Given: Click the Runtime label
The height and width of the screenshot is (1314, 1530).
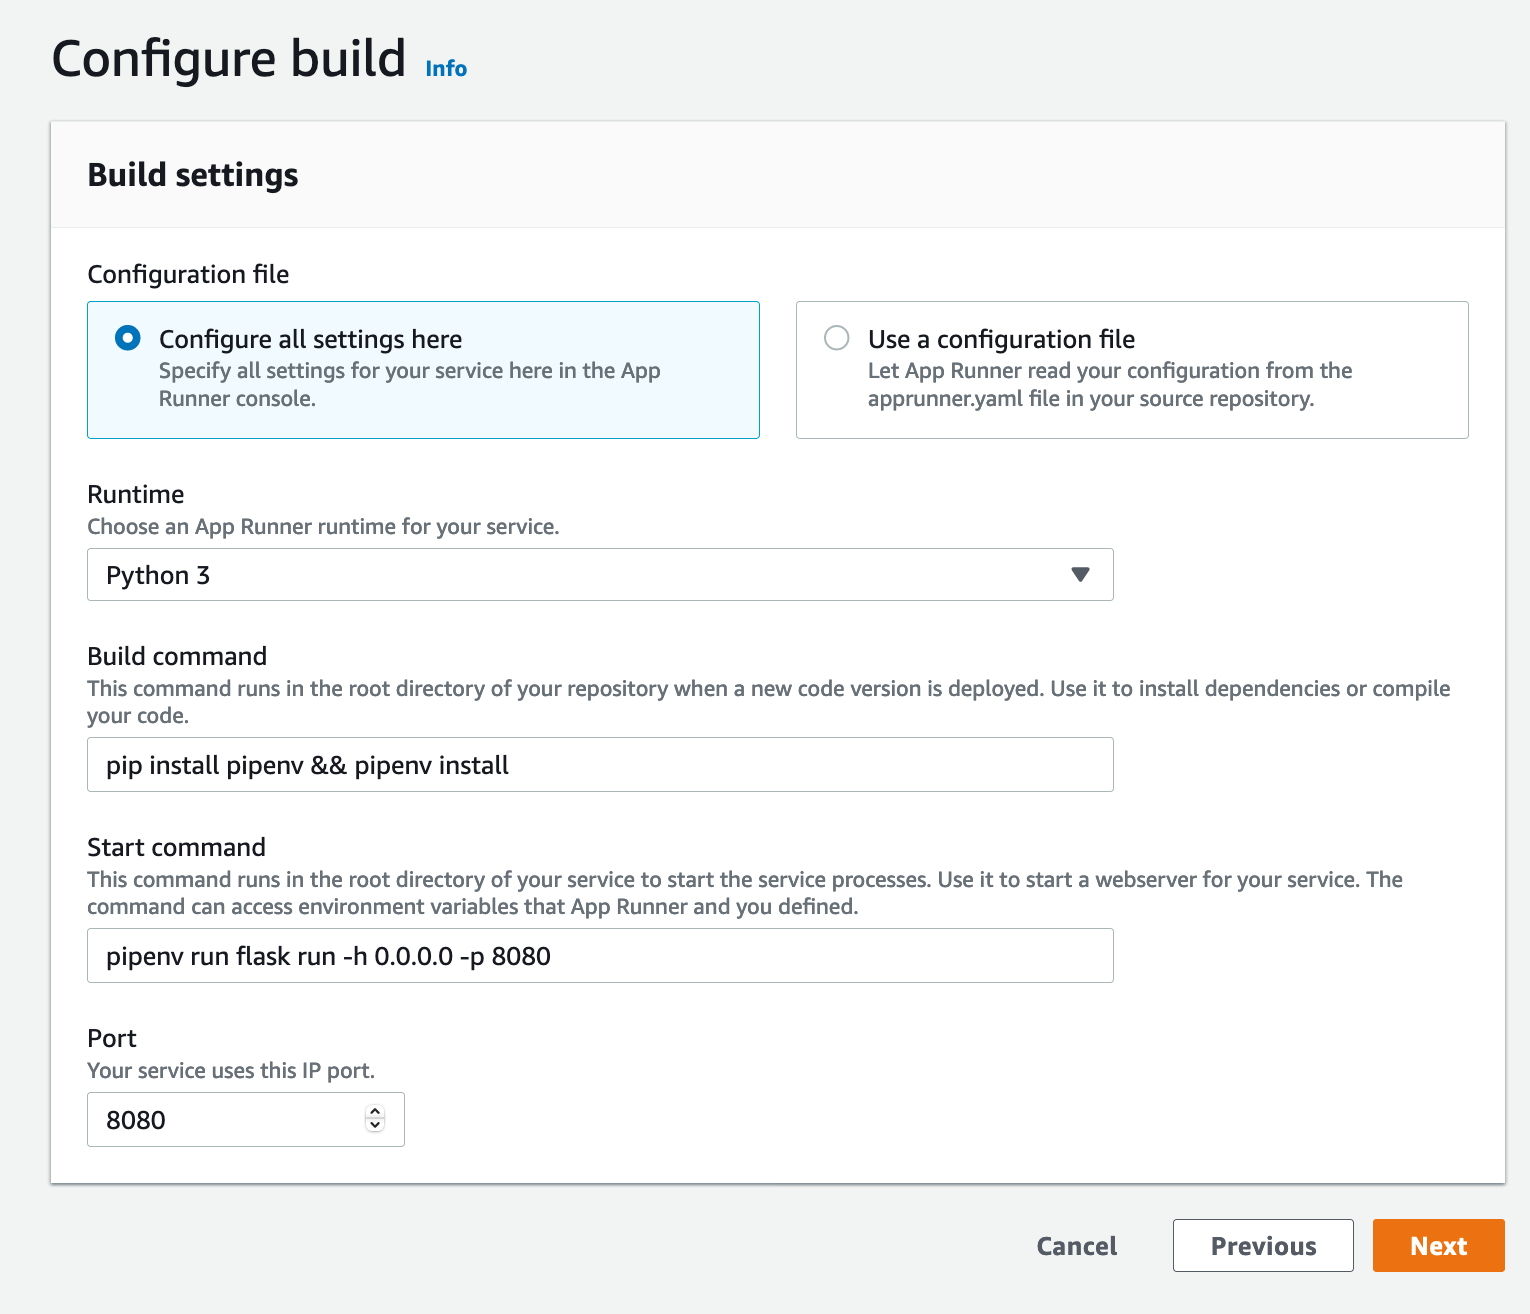Looking at the screenshot, I should pos(136,494).
